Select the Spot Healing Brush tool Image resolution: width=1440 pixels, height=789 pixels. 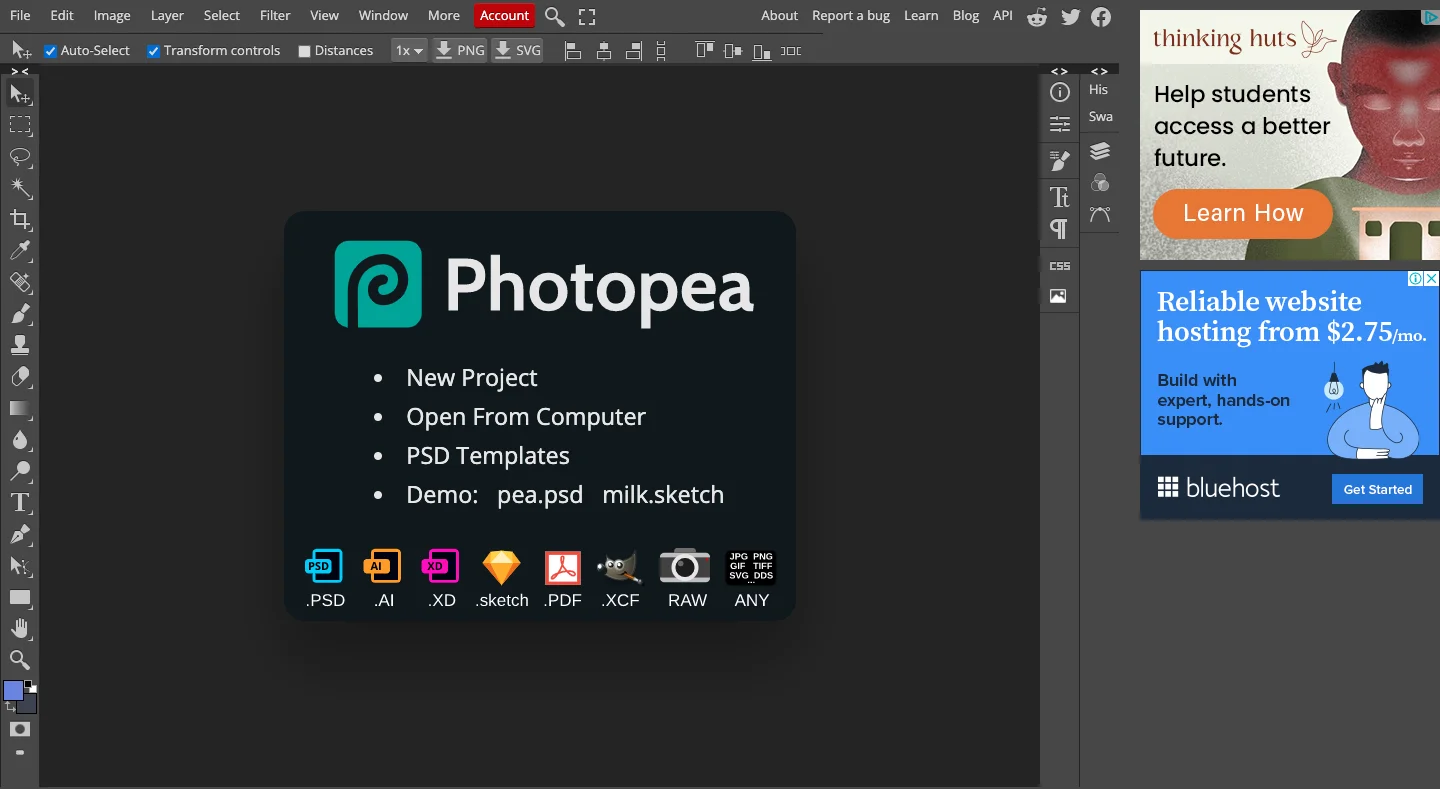click(x=19, y=283)
